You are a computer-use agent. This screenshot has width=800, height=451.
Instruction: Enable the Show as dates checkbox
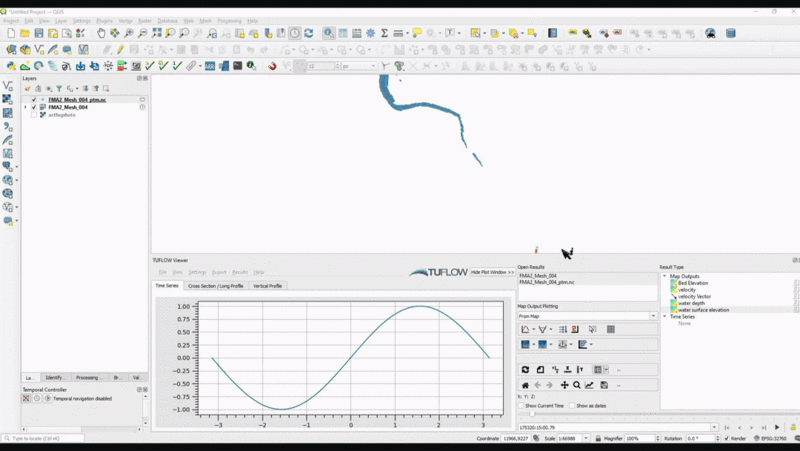click(571, 406)
